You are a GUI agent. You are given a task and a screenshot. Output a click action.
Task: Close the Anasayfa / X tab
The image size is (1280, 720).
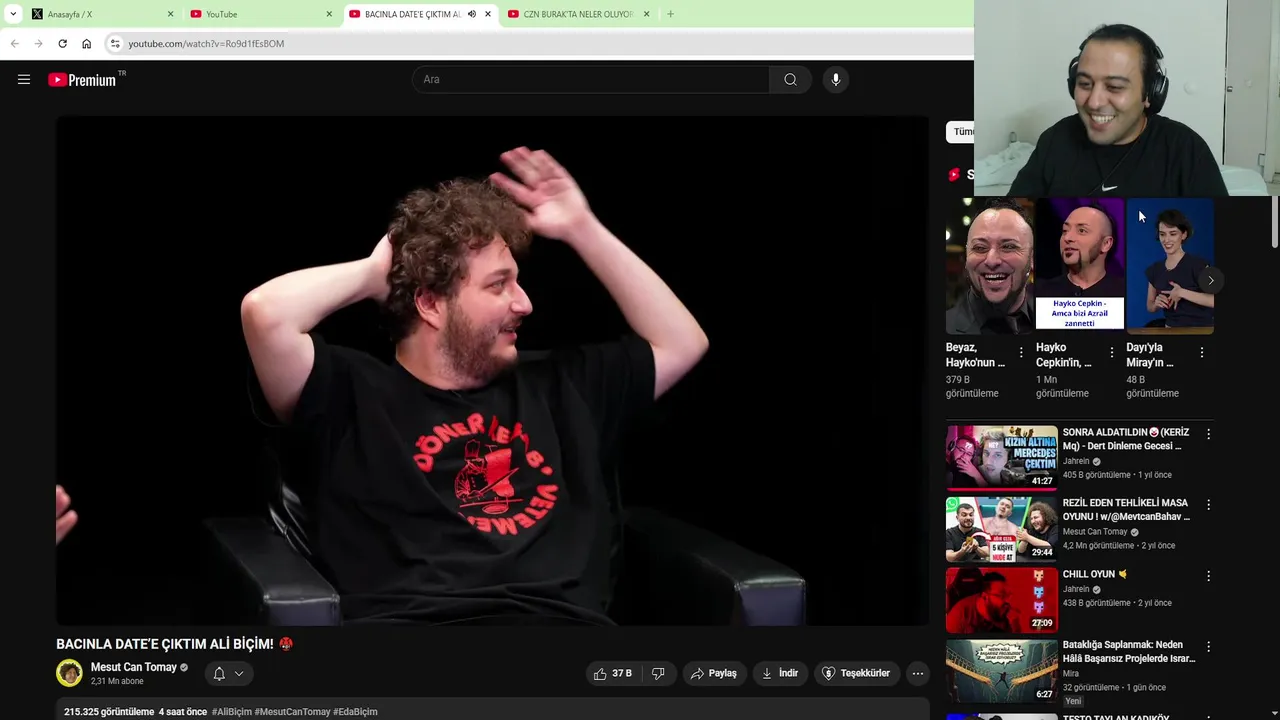pos(170,14)
